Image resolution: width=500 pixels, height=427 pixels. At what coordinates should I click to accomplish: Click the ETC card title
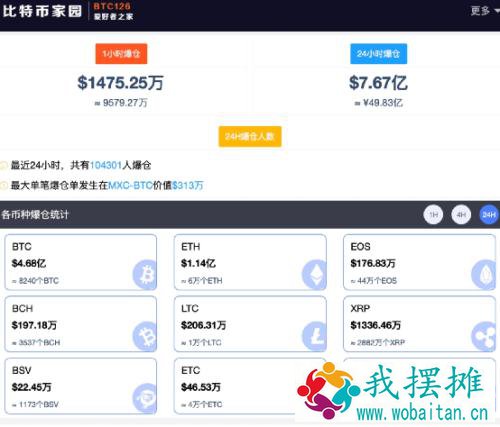point(191,370)
